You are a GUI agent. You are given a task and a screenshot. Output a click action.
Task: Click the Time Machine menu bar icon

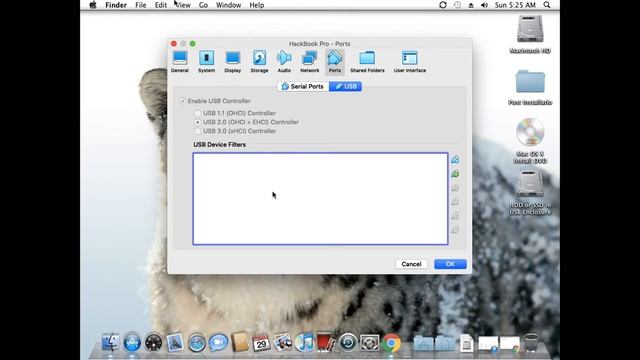click(x=457, y=5)
